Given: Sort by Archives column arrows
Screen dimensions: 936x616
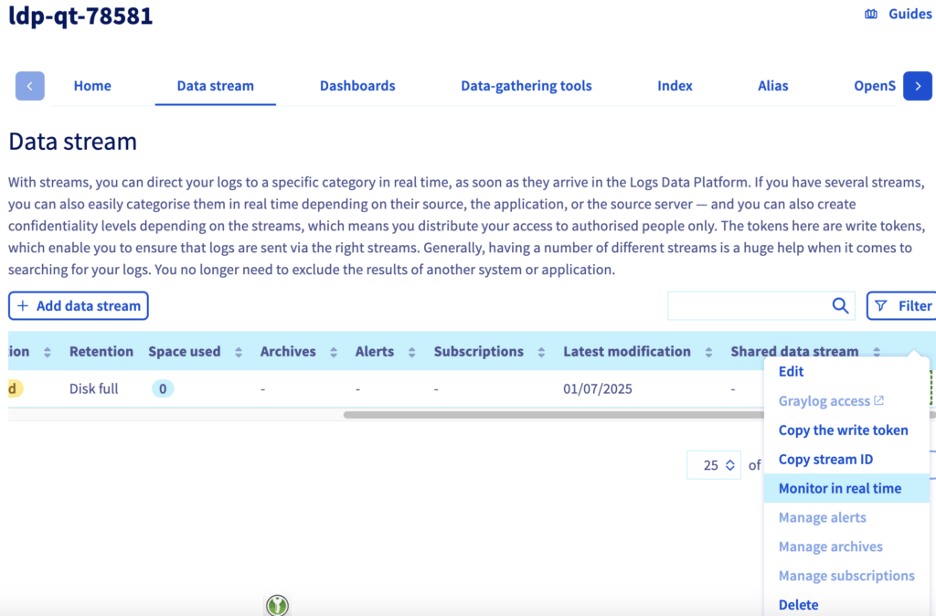Looking at the screenshot, I should tap(333, 352).
